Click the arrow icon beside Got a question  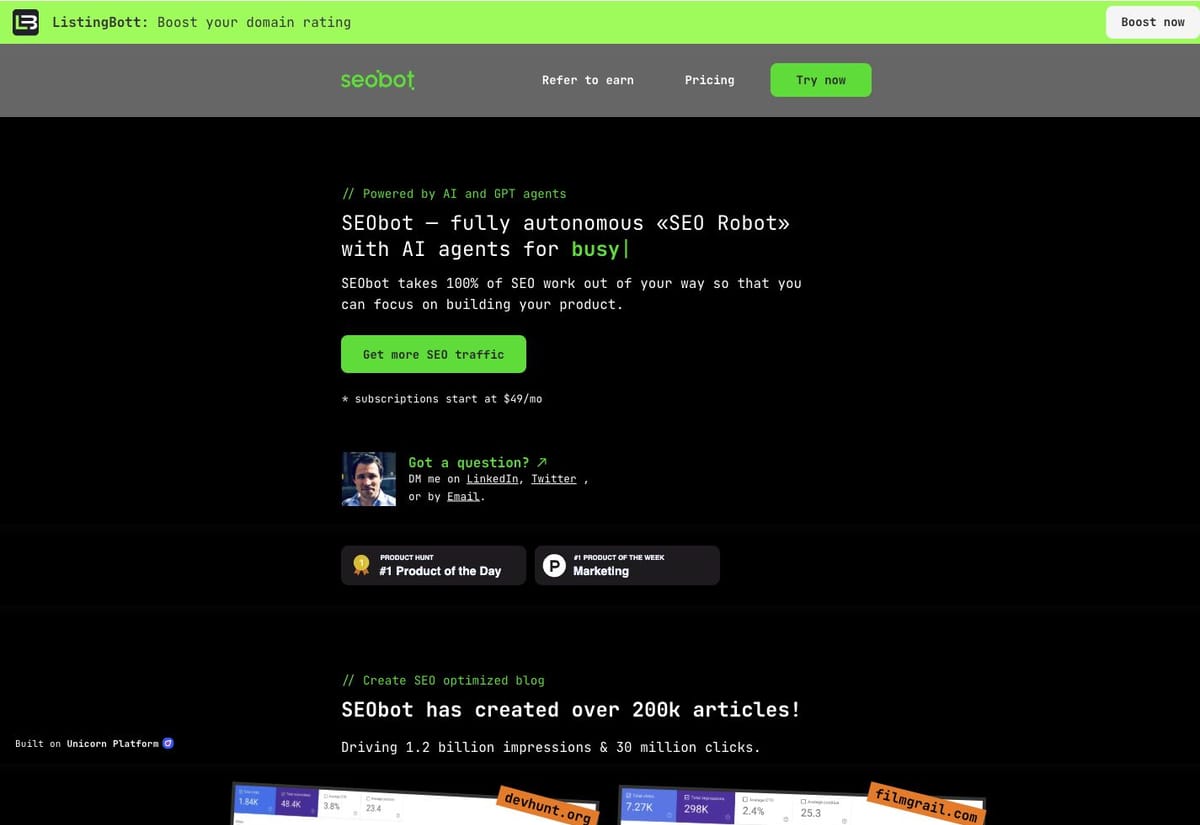[x=542, y=462]
